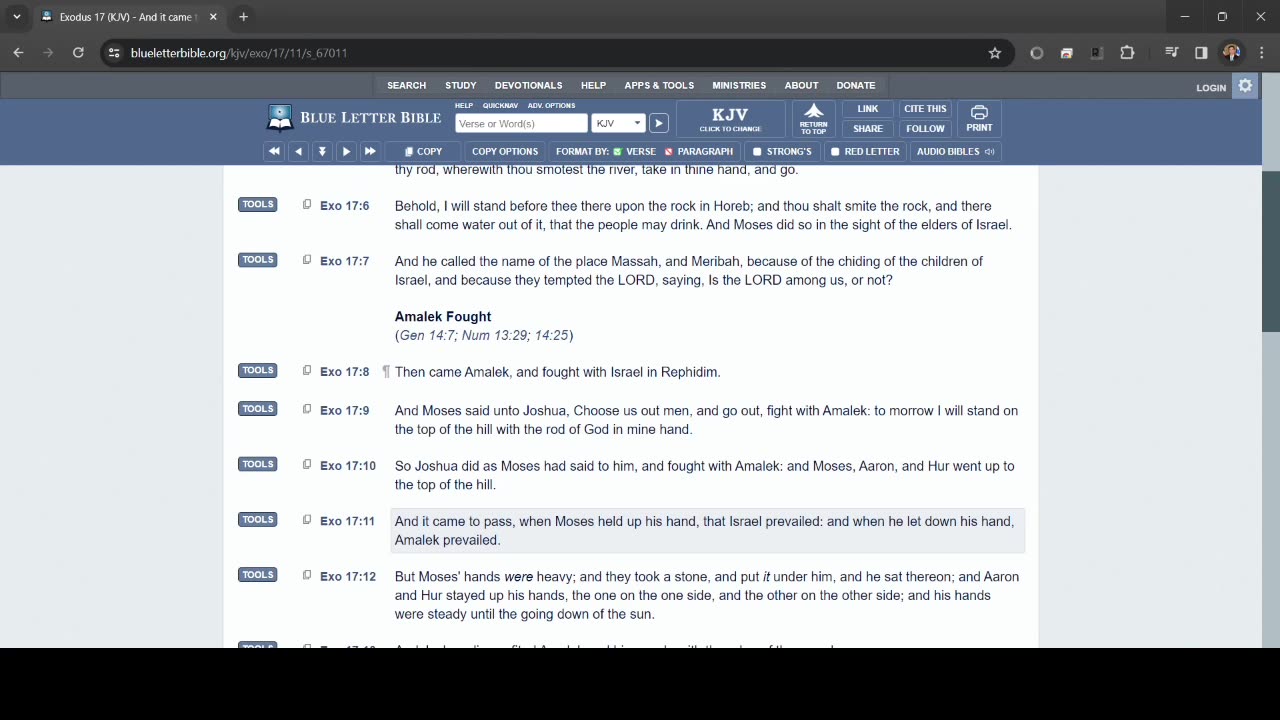Open Chrome extensions puzzle icon
Screen dimensions: 1280x720
pos(1127,53)
